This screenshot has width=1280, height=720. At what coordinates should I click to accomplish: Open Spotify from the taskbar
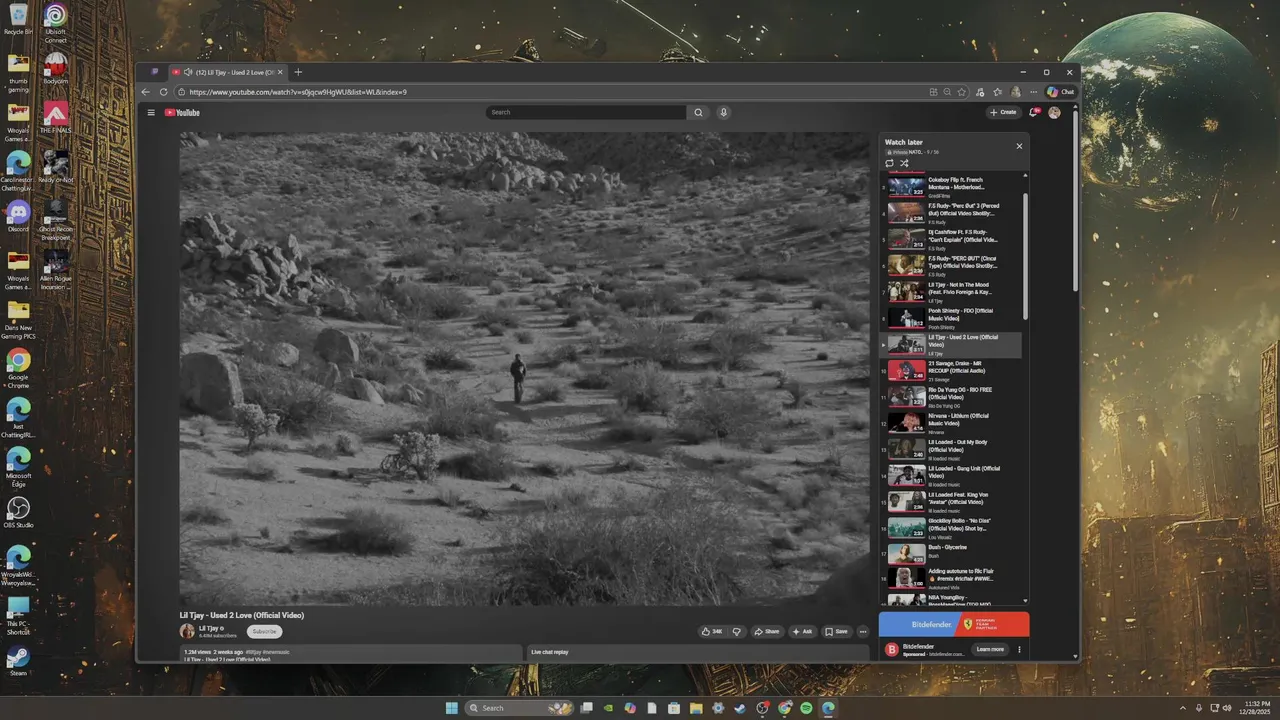pos(806,708)
